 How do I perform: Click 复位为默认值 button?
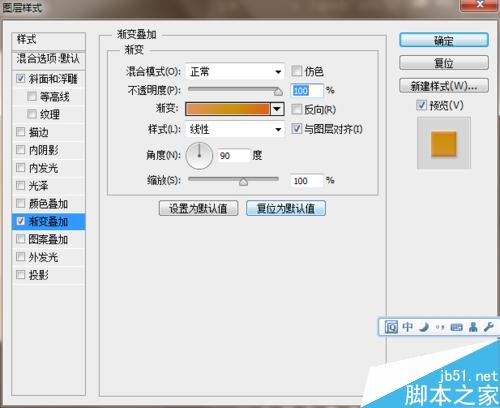click(x=286, y=208)
